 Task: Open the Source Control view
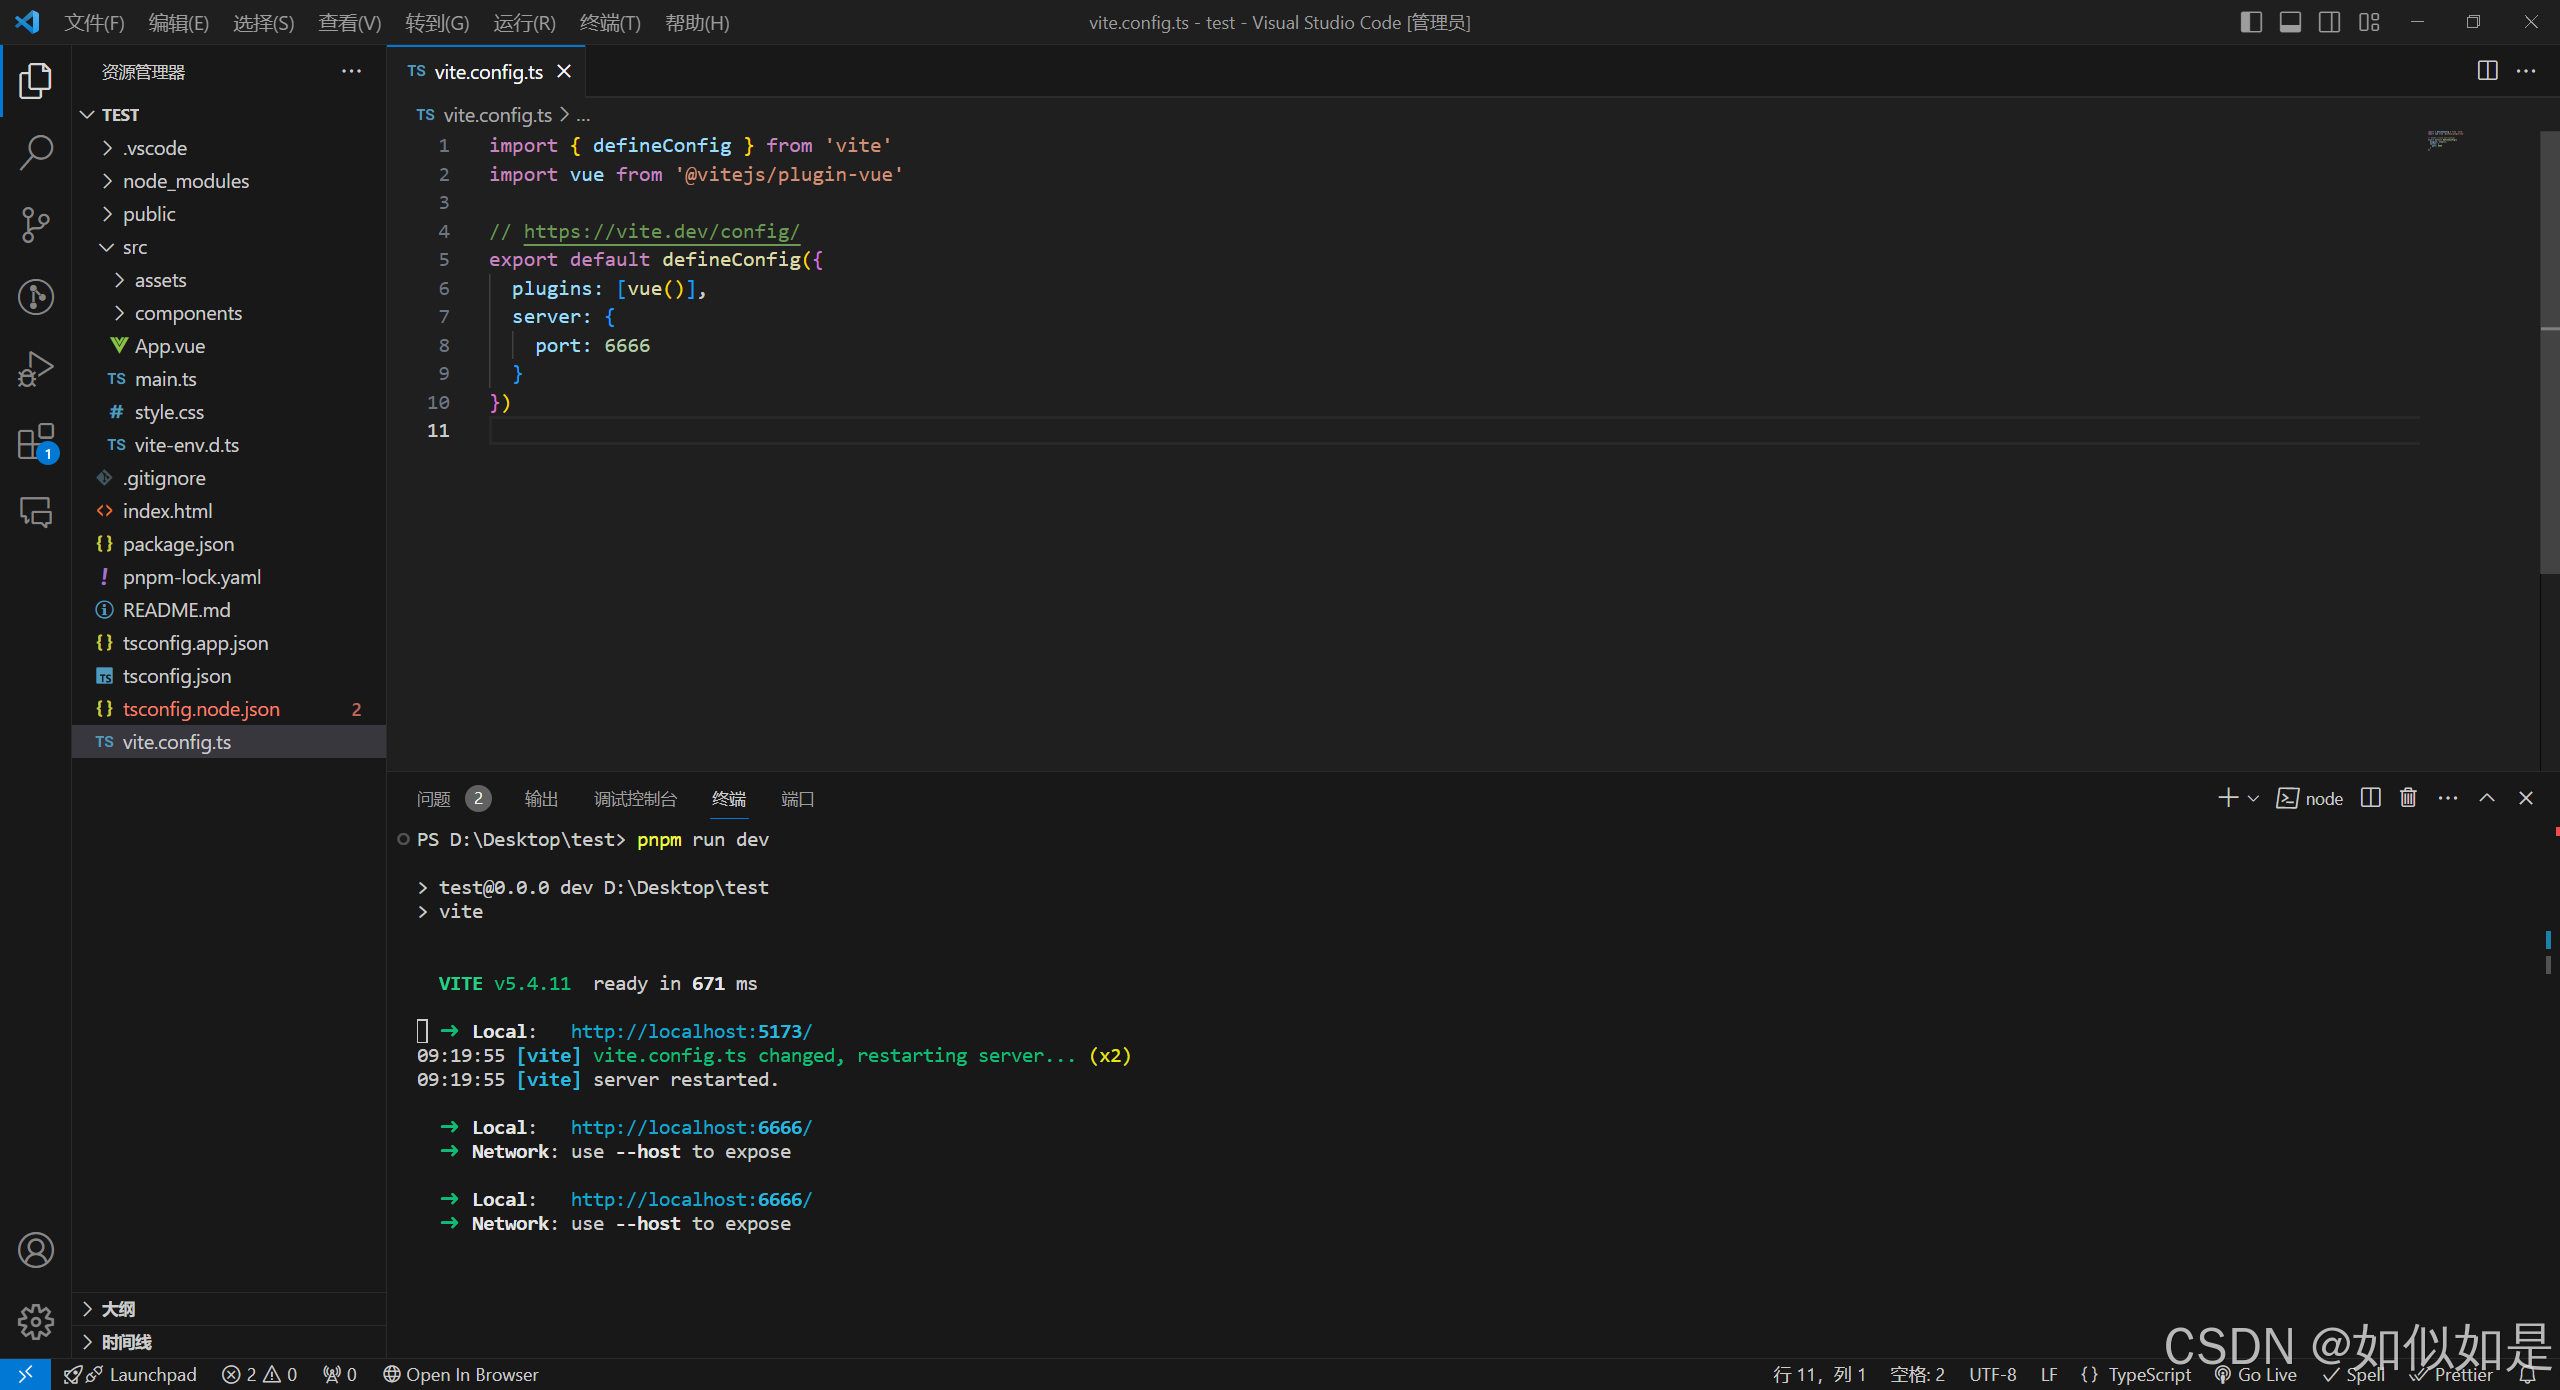pos(36,225)
